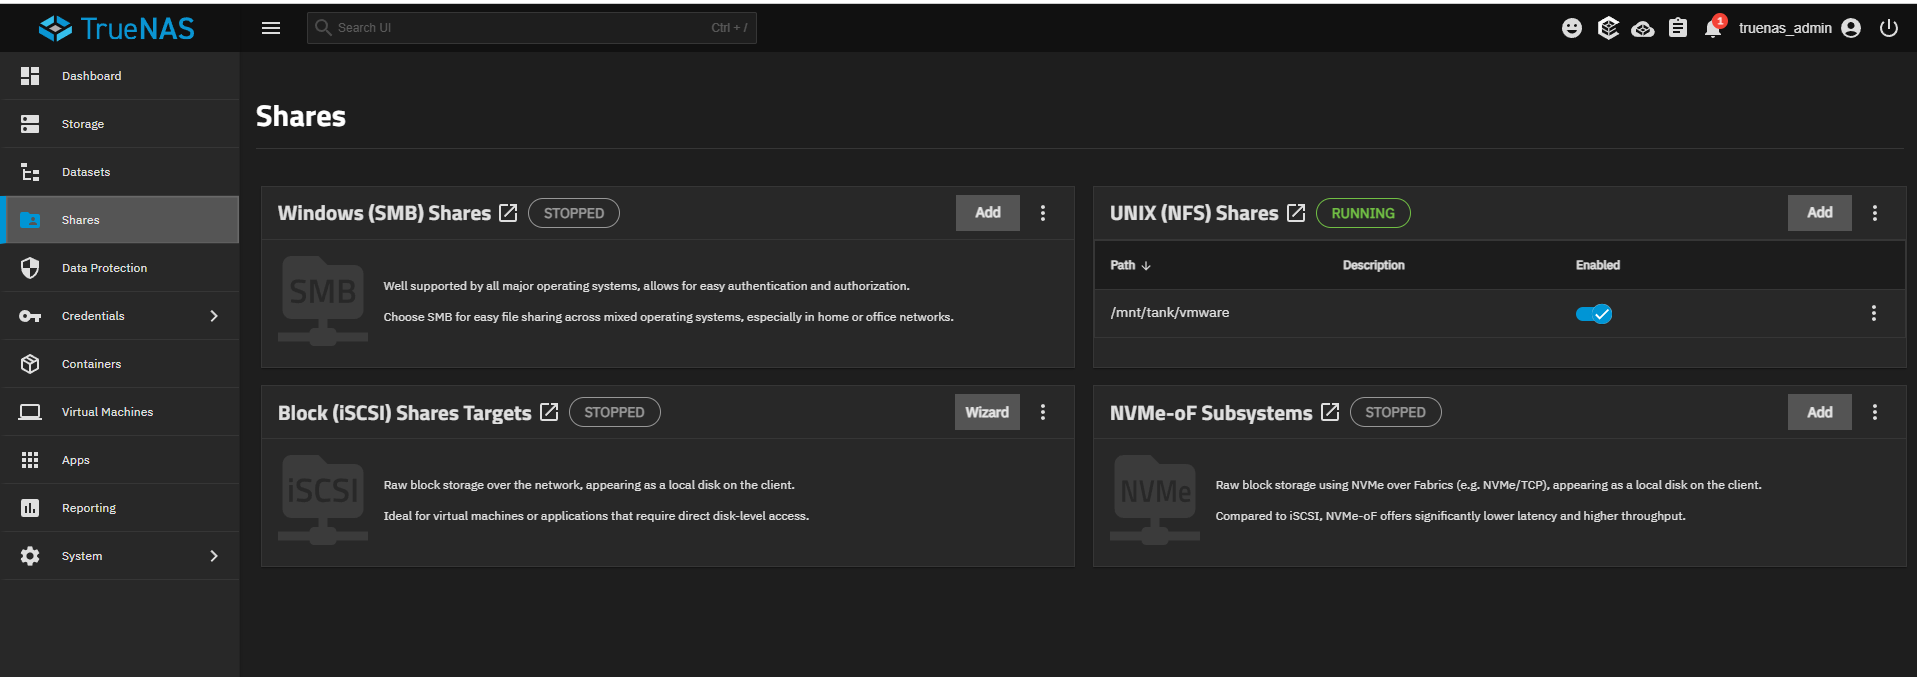Open the Jobs clipboard icon
This screenshot has height=677, width=1917.
(x=1678, y=28)
